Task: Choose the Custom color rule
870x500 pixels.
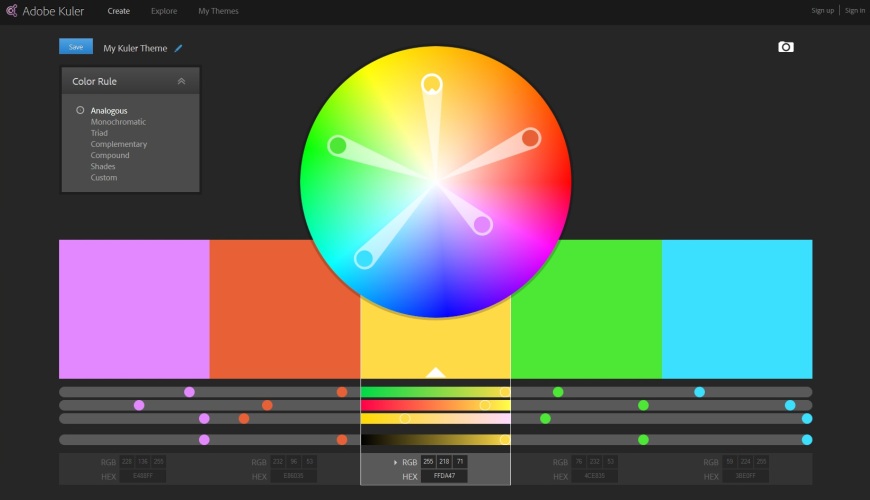Action: click(104, 178)
